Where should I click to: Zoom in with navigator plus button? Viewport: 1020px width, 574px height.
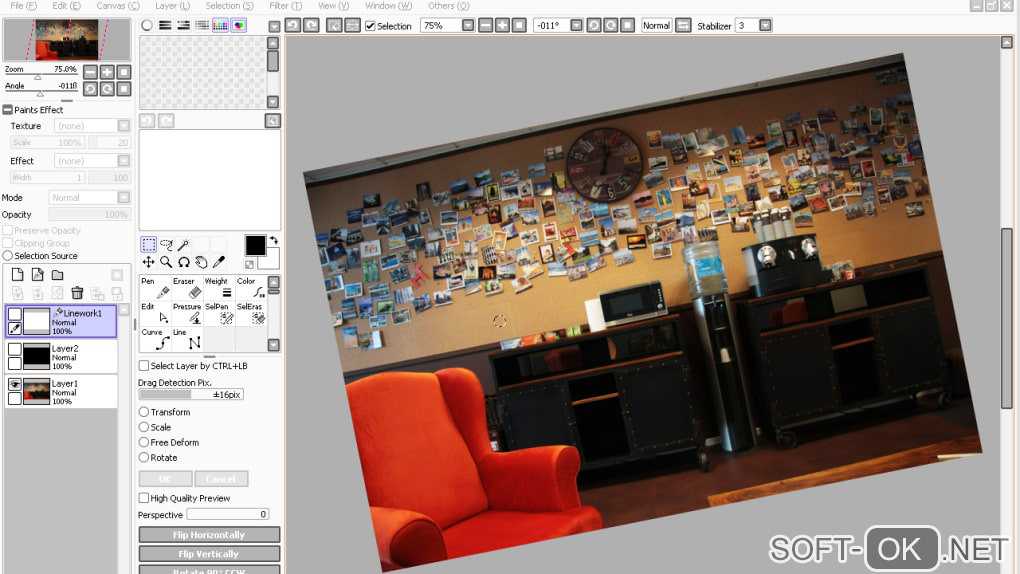click(x=107, y=72)
